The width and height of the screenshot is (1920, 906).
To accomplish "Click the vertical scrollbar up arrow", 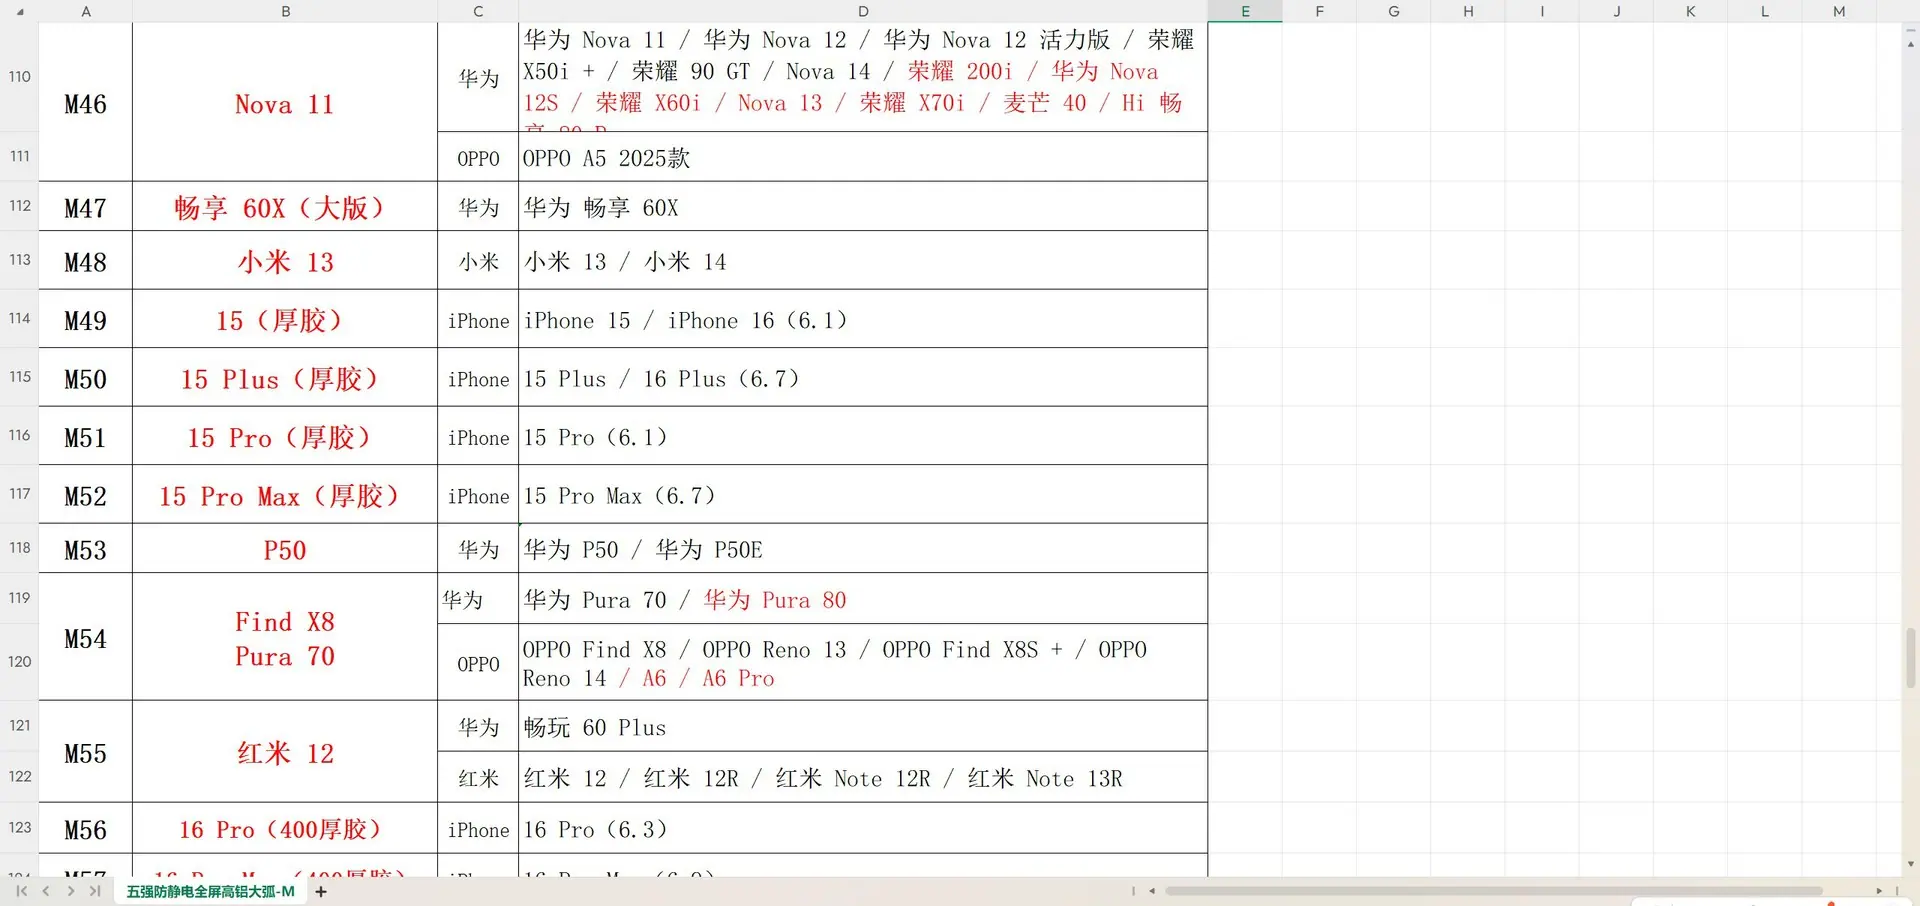I will pos(1911,45).
